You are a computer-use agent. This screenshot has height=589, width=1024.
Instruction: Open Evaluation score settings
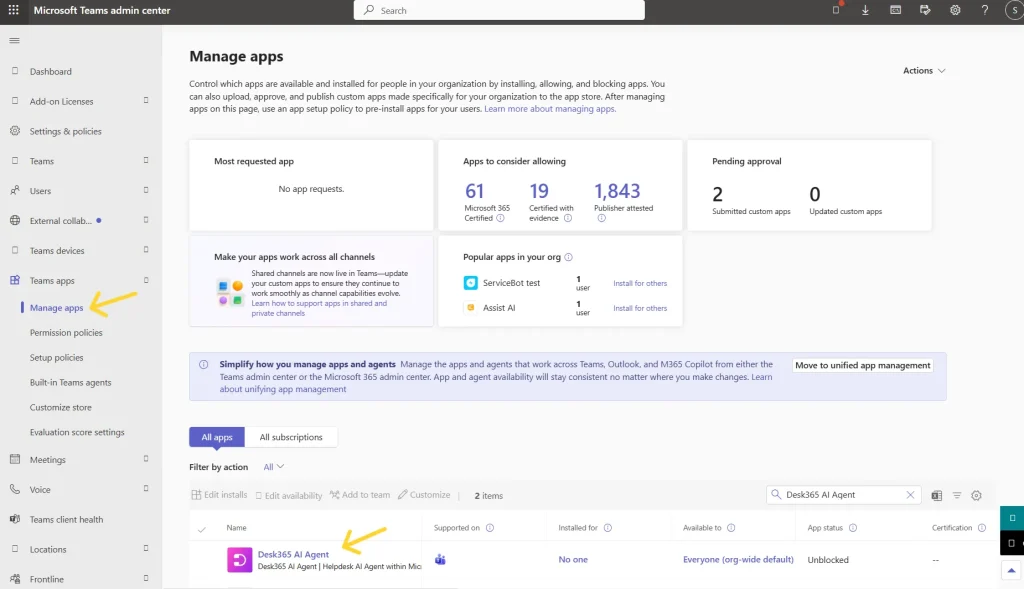coord(77,432)
